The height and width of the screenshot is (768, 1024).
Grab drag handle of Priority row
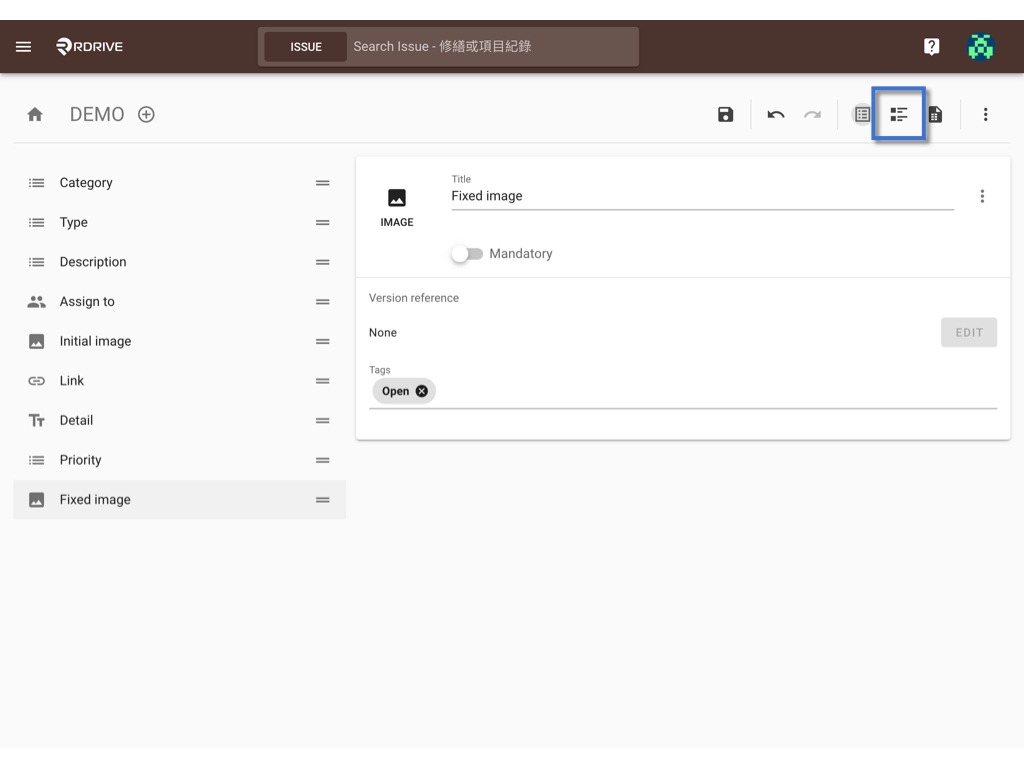tap(323, 460)
